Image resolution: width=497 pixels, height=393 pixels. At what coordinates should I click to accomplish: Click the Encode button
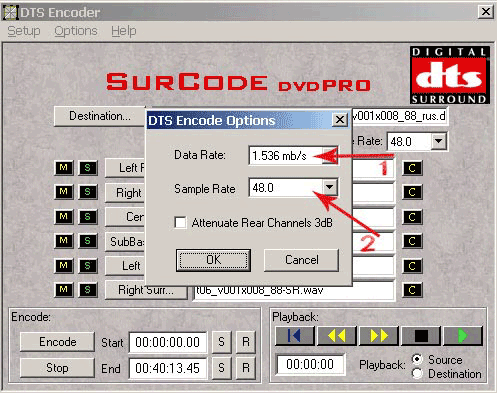pos(57,342)
